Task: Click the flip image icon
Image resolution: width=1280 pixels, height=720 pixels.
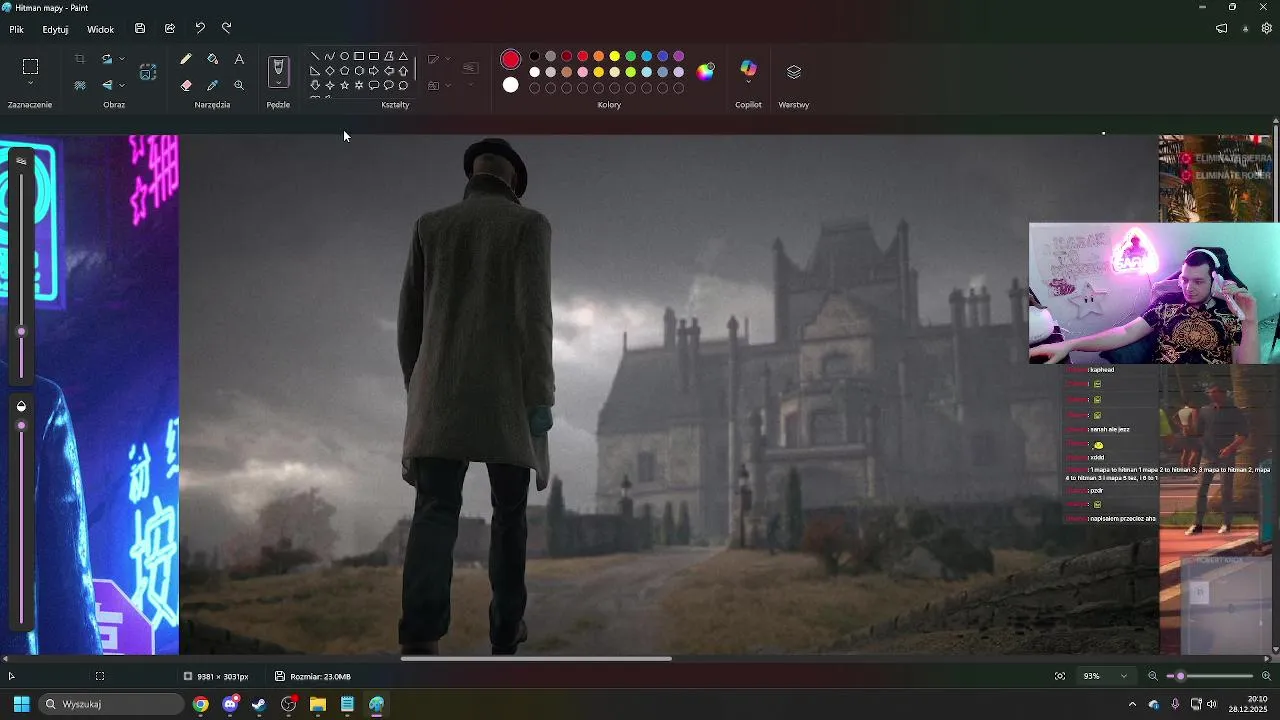Action: pyautogui.click(x=107, y=85)
